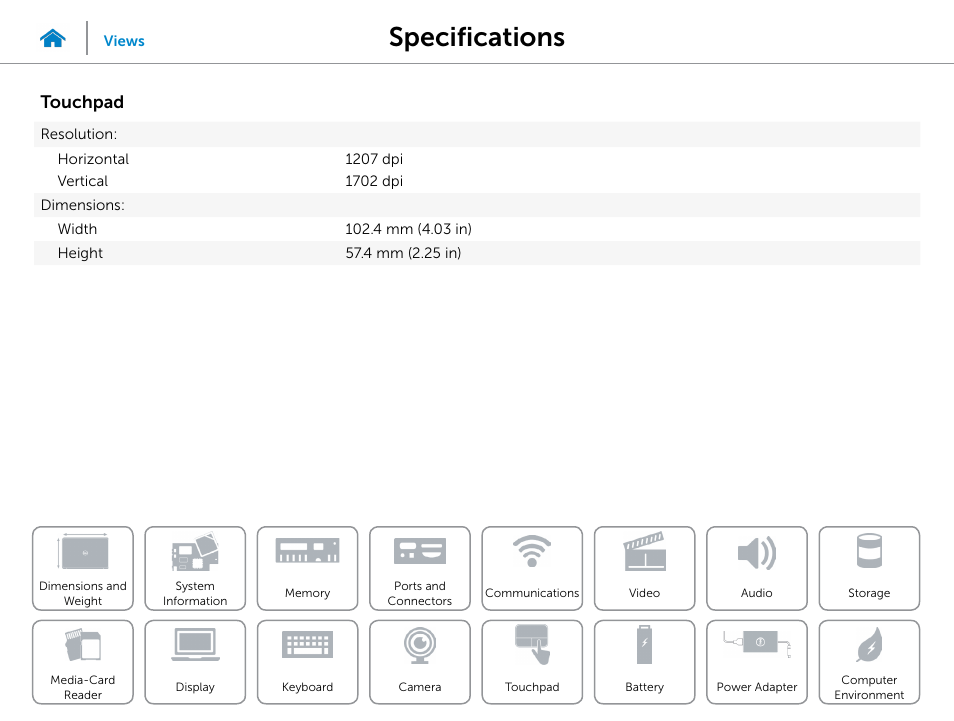Click the Dimensions: row label
954x721 pixels.
[x=82, y=205]
